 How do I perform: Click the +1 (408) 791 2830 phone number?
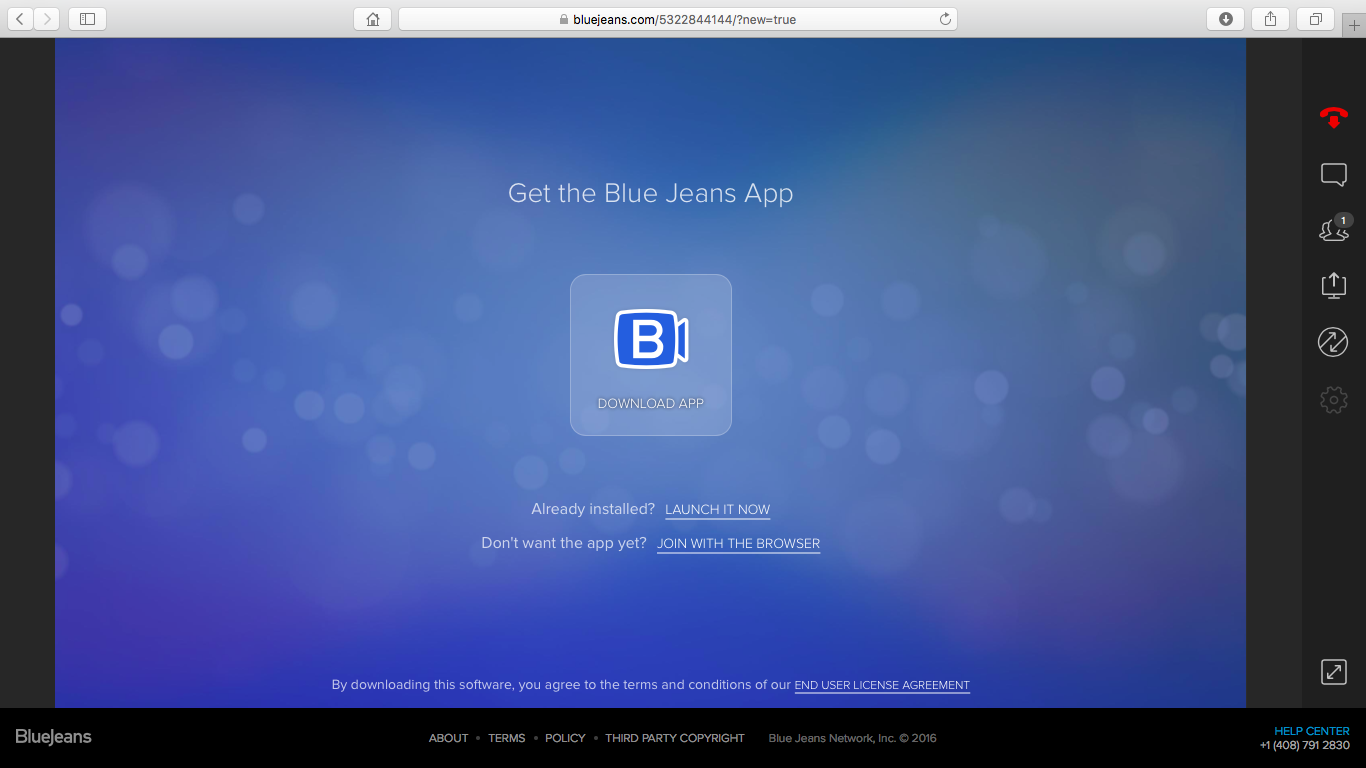tap(1305, 745)
